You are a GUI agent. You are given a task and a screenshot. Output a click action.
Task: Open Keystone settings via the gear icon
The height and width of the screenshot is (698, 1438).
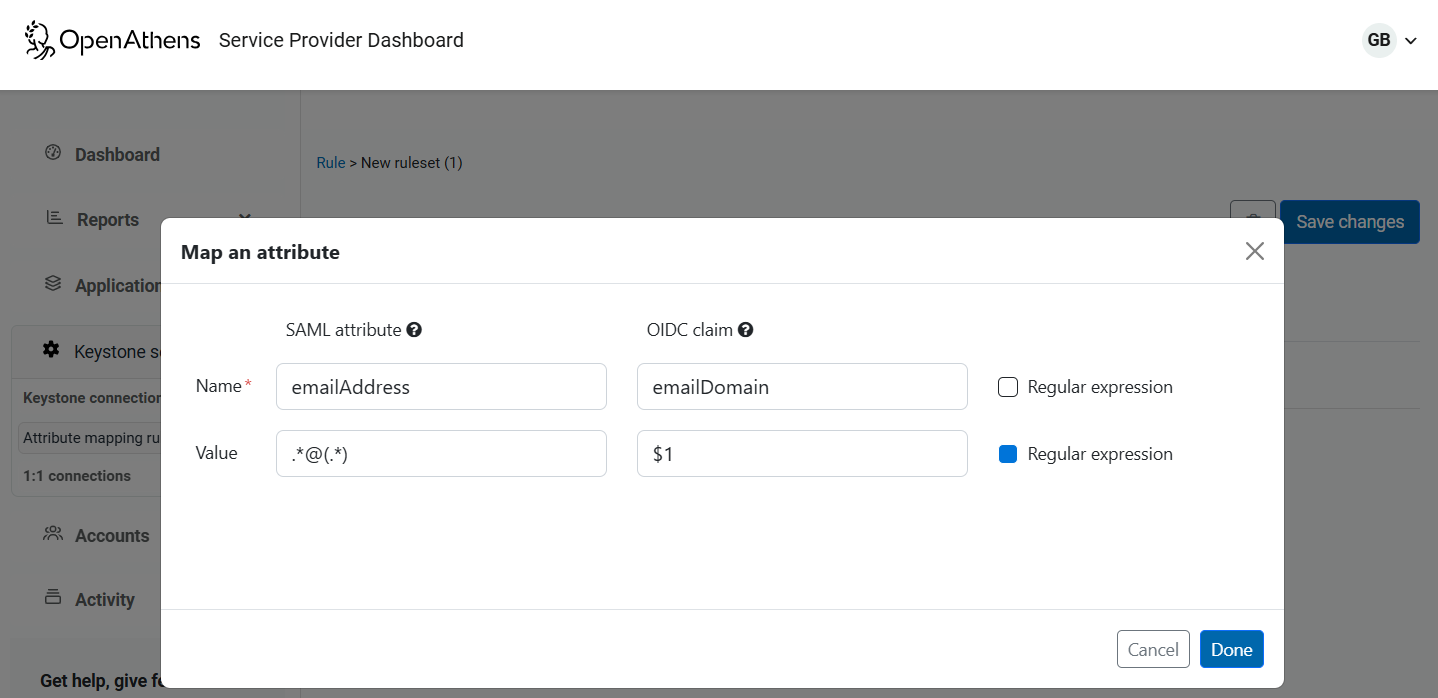pyautogui.click(x=50, y=349)
